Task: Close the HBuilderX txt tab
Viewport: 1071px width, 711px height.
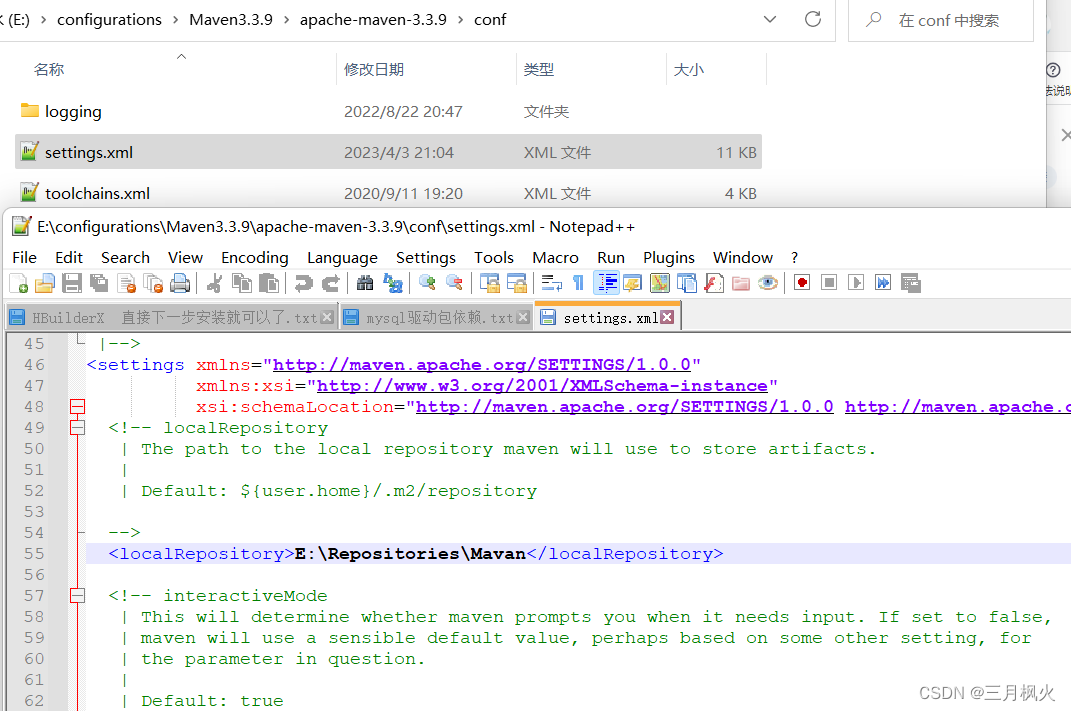Action: pyautogui.click(x=327, y=317)
